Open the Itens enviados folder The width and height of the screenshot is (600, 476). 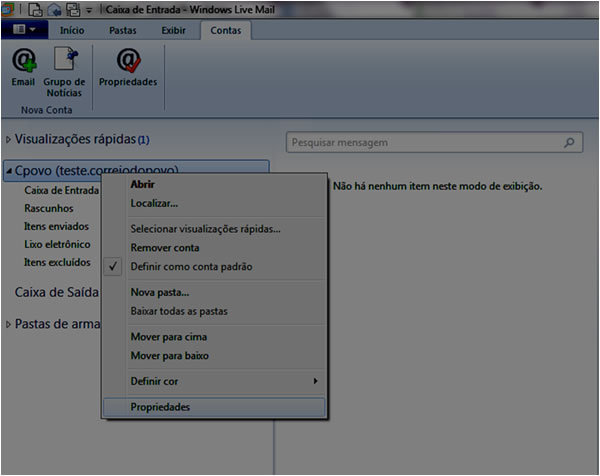56,226
